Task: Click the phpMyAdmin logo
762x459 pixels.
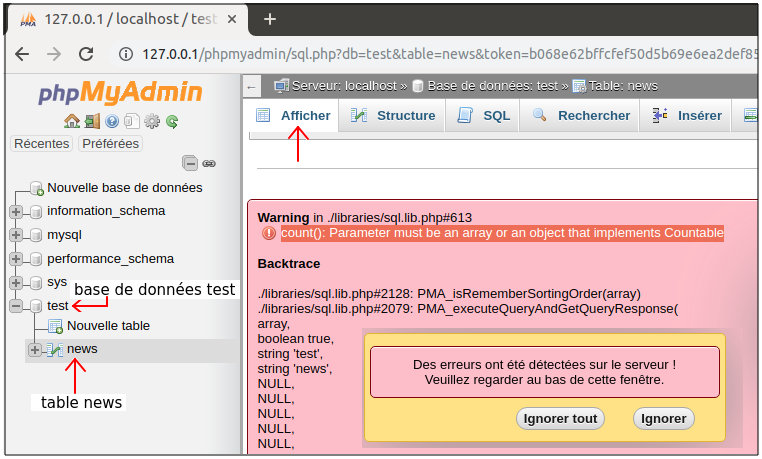Action: 120,92
